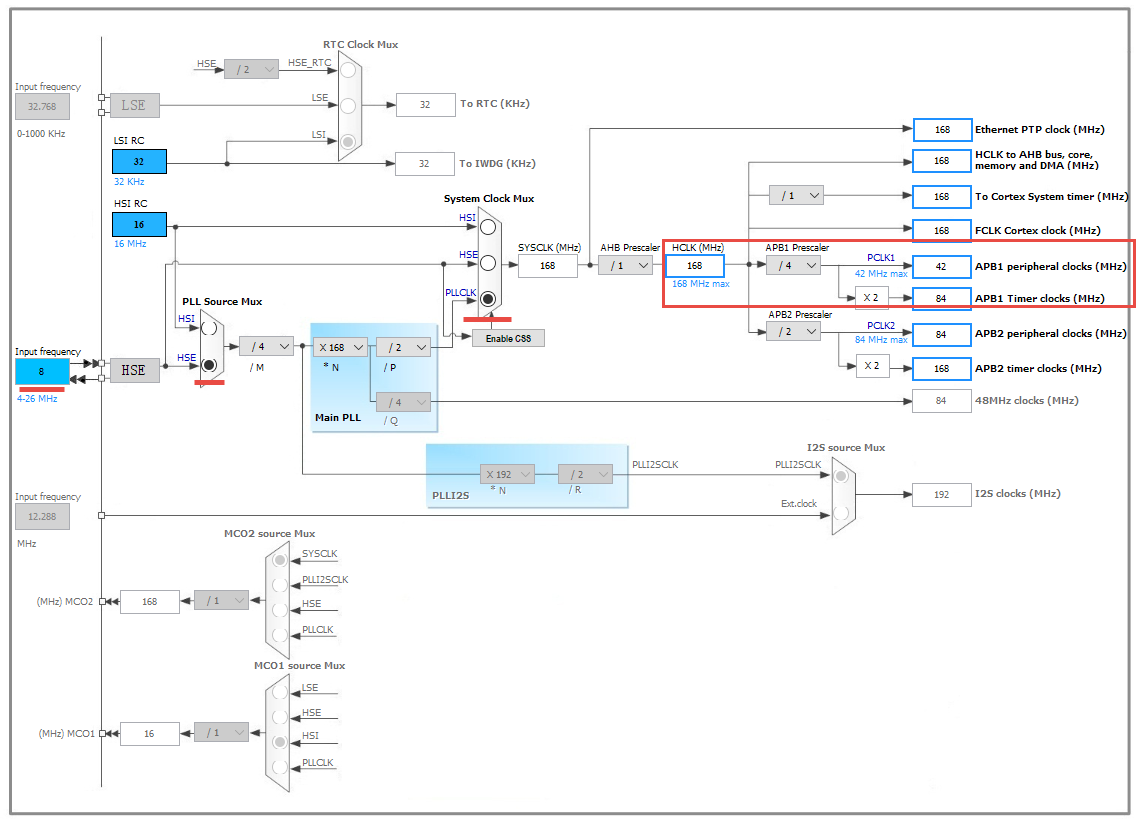Edit the HSE input frequency field
This screenshot has height=824, width=1141.
[41, 371]
